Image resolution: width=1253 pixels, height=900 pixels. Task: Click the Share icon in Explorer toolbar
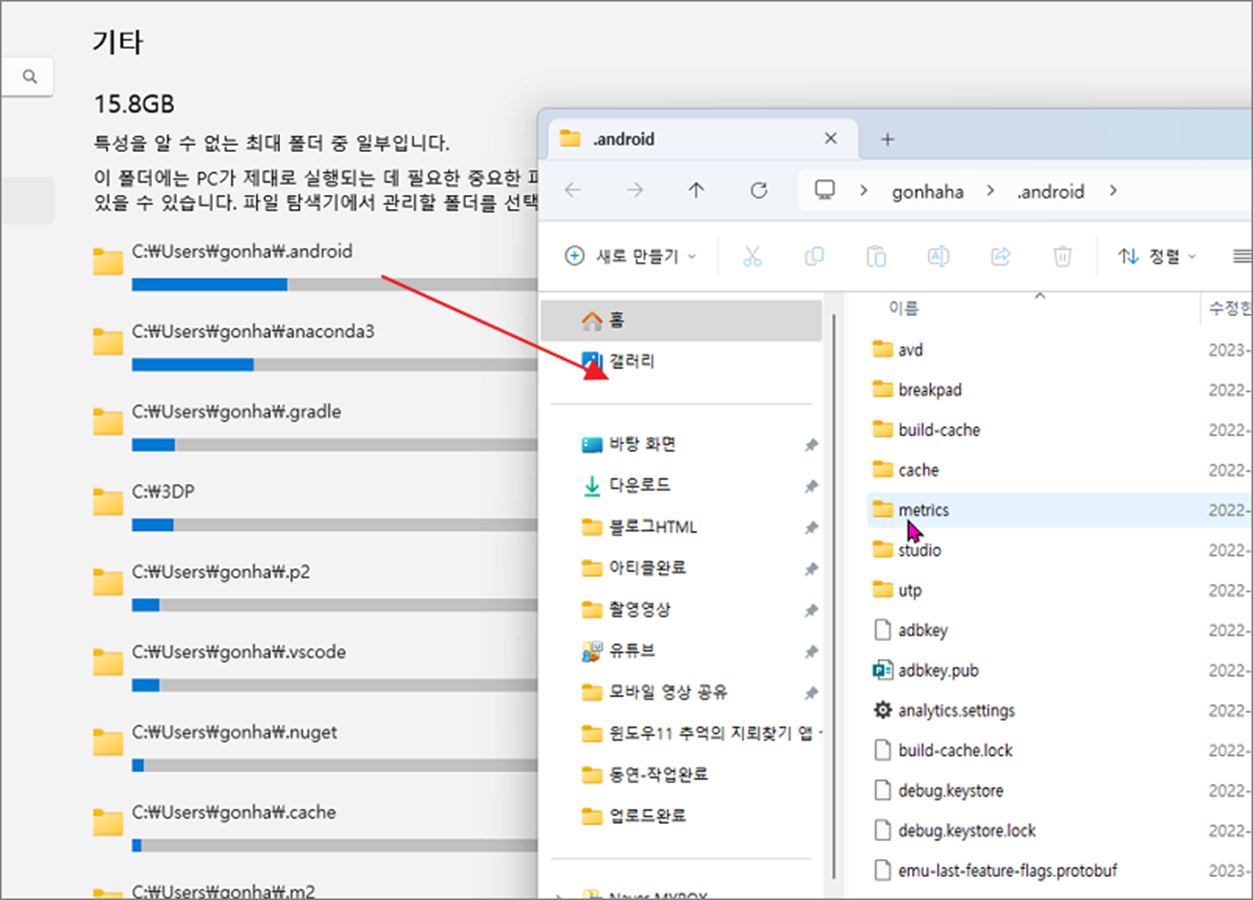pyautogui.click(x=1000, y=257)
